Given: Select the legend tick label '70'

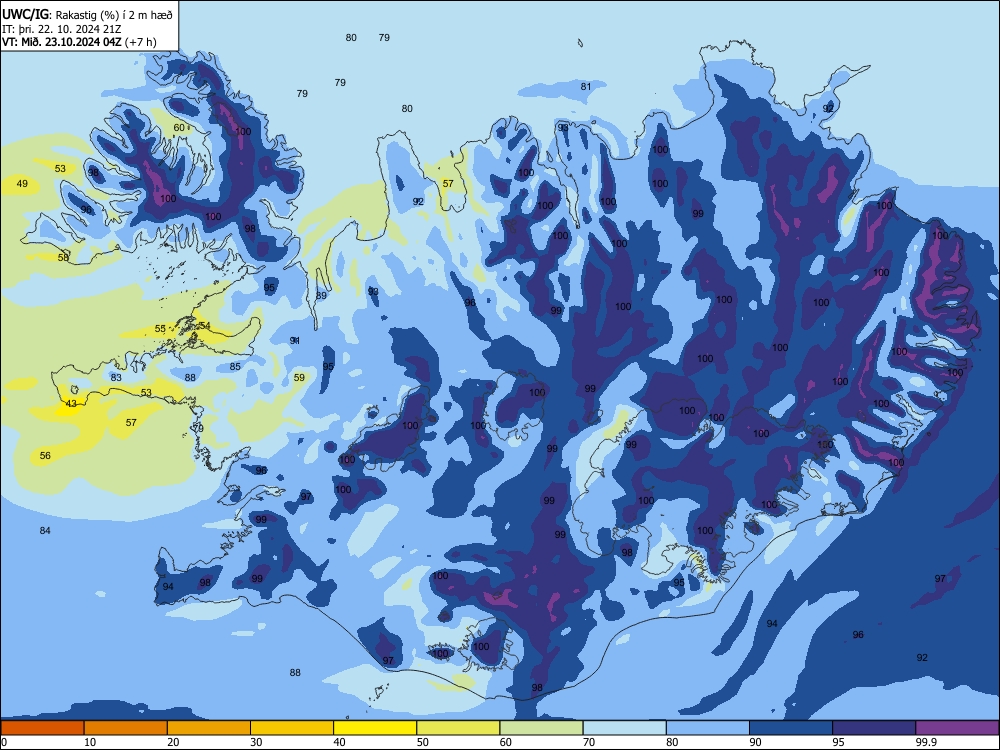Looking at the screenshot, I should coord(589,742).
